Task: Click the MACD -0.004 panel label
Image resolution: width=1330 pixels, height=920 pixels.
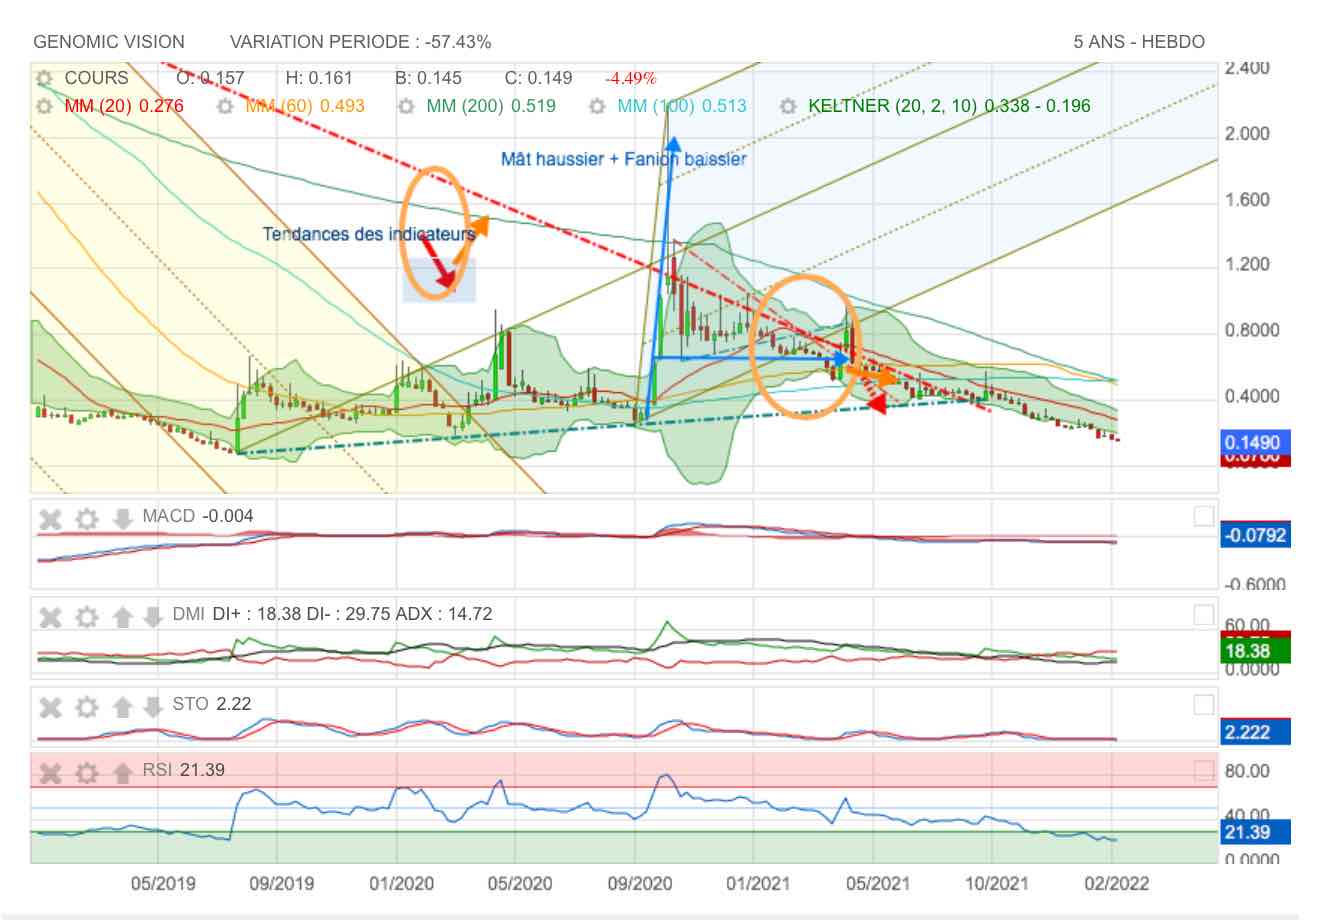Action: tap(198, 517)
